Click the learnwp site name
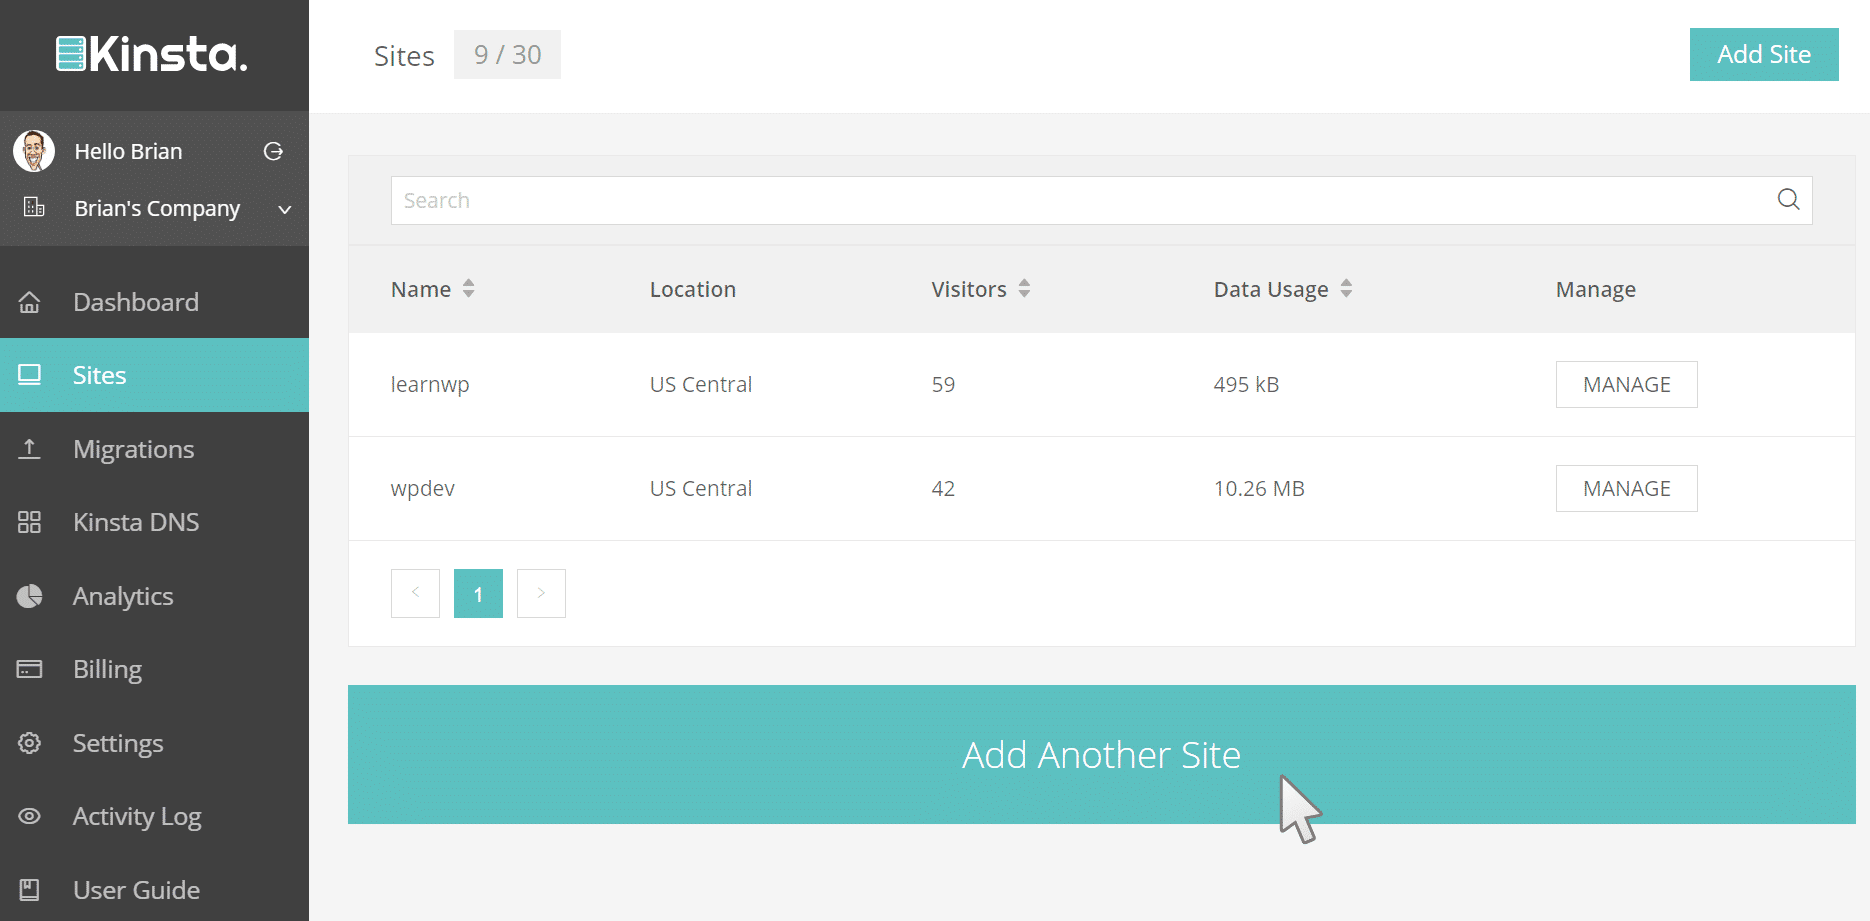The height and width of the screenshot is (921, 1870). click(430, 385)
